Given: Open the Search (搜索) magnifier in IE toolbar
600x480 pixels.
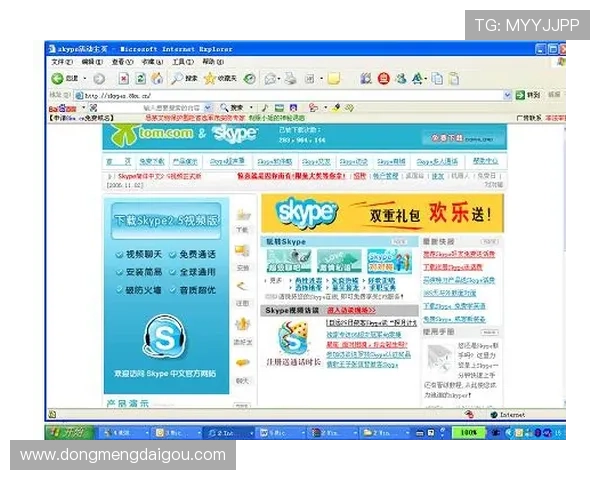Looking at the screenshot, I should tap(184, 78).
